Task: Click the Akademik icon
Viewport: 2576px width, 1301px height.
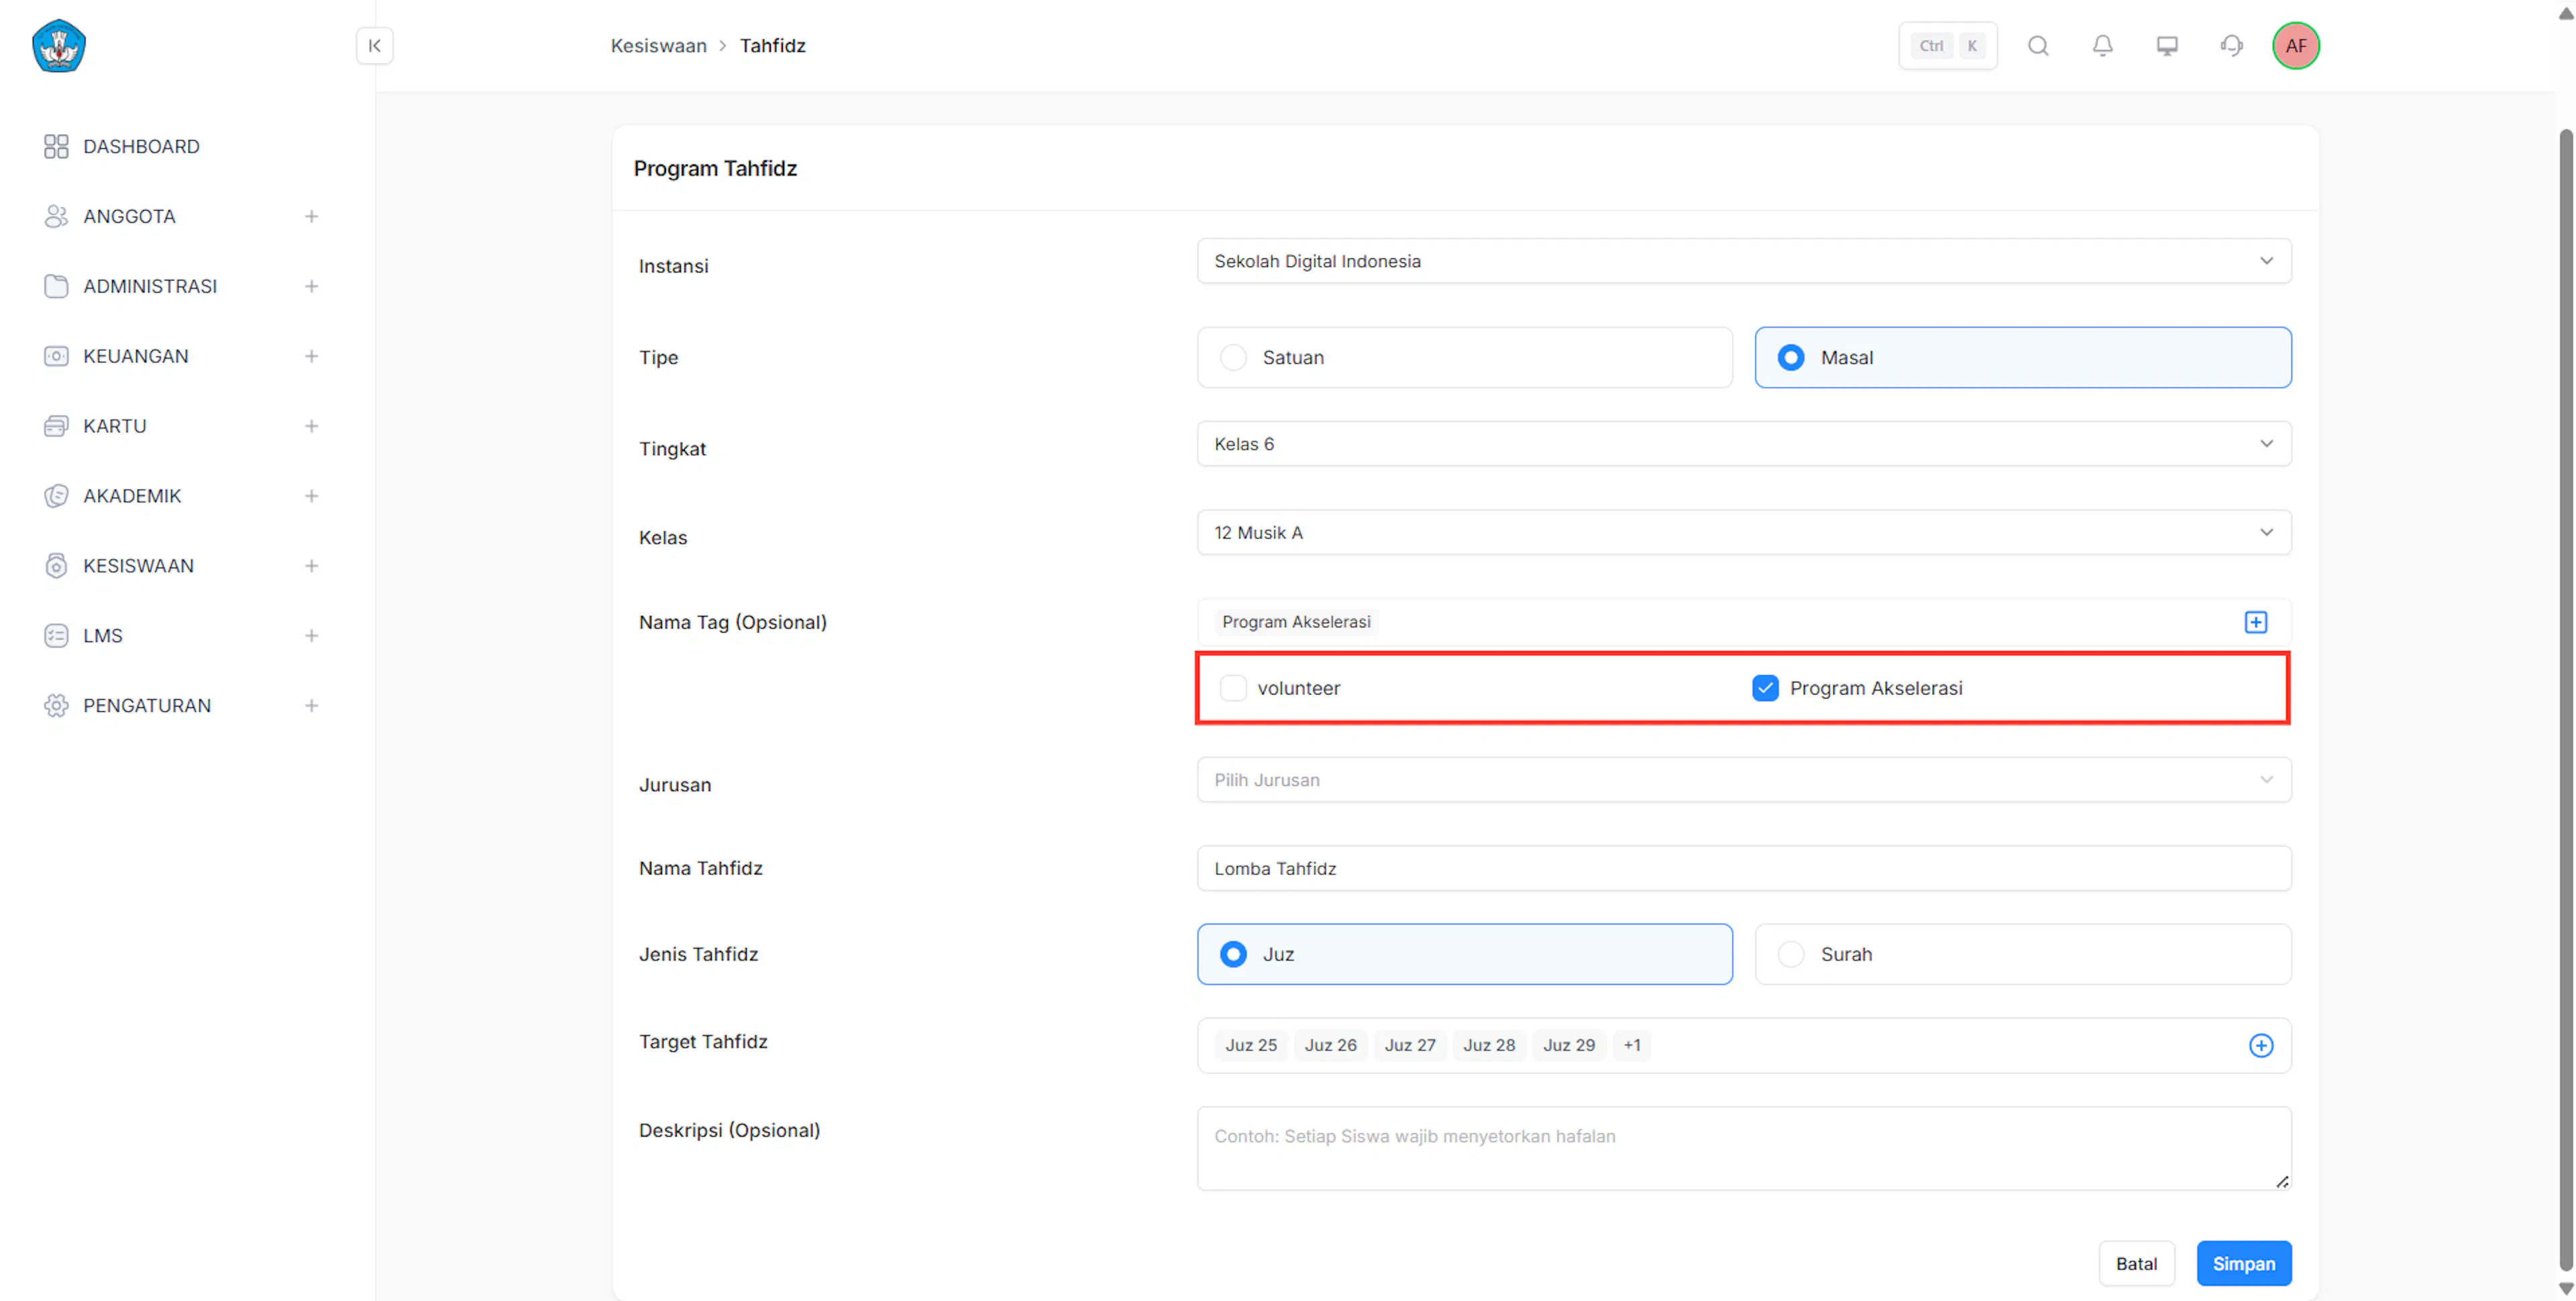Action: point(56,497)
